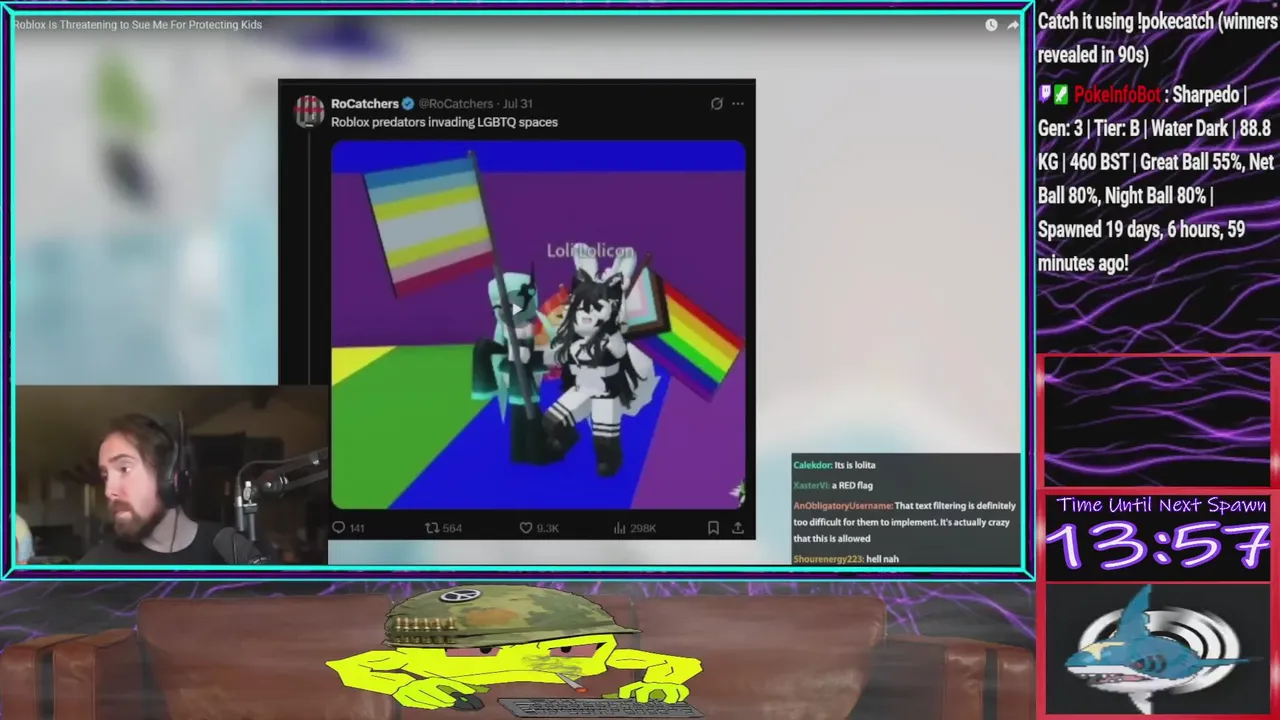This screenshot has height=720, width=1280.
Task: Click the reply icon showing 141
Action: pos(339,528)
